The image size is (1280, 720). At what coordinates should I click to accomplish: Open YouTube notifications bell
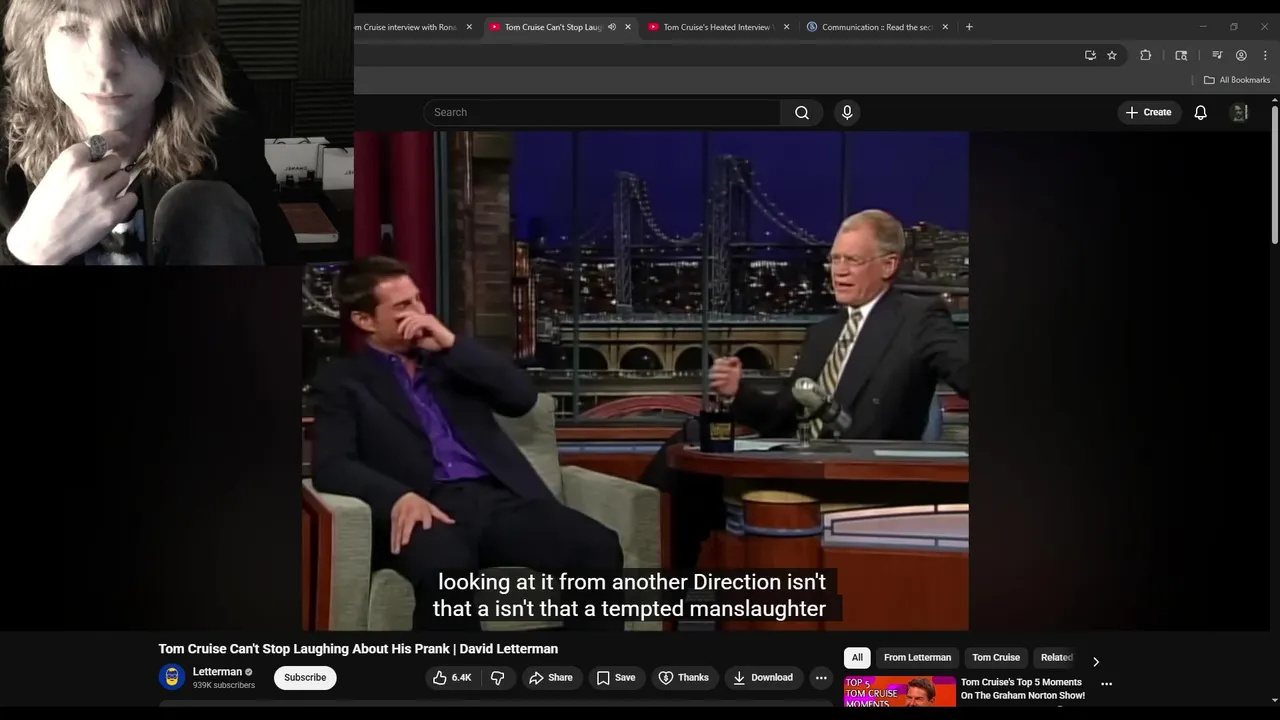[x=1200, y=112]
